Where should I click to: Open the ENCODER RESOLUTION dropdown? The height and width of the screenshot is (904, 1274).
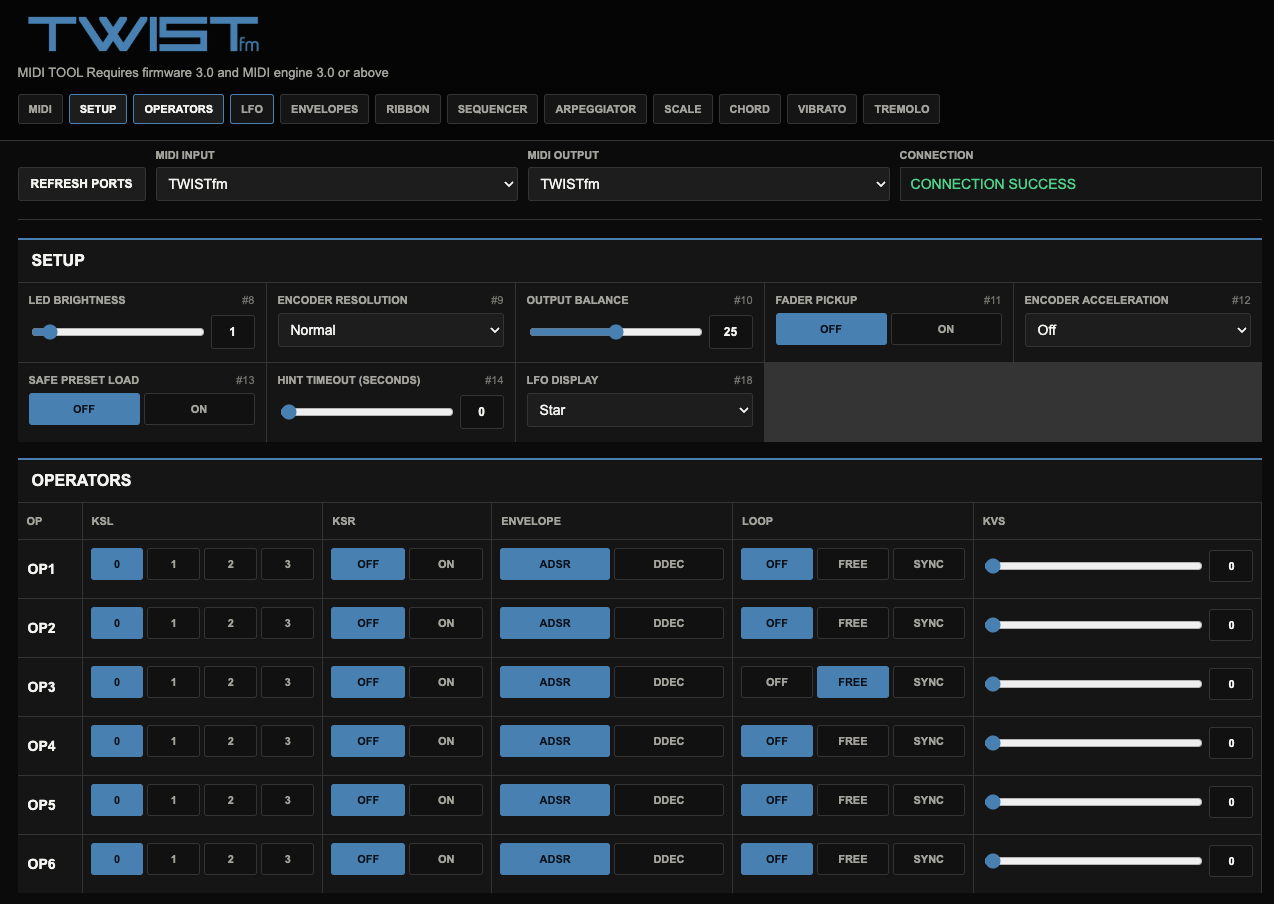(391, 330)
